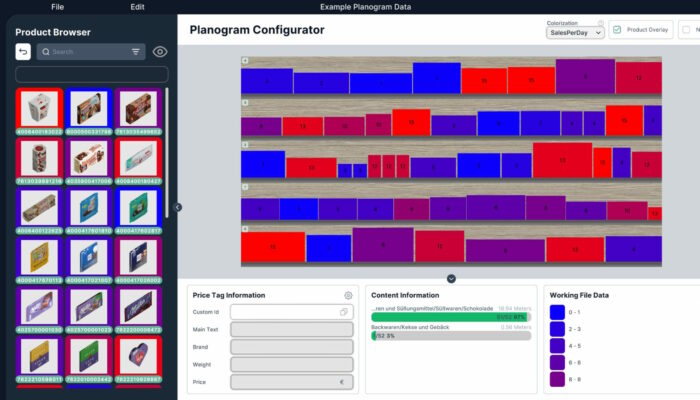The image size is (700, 400).
Task: Click the copy icon in Custom Id field
Action: pos(343,312)
